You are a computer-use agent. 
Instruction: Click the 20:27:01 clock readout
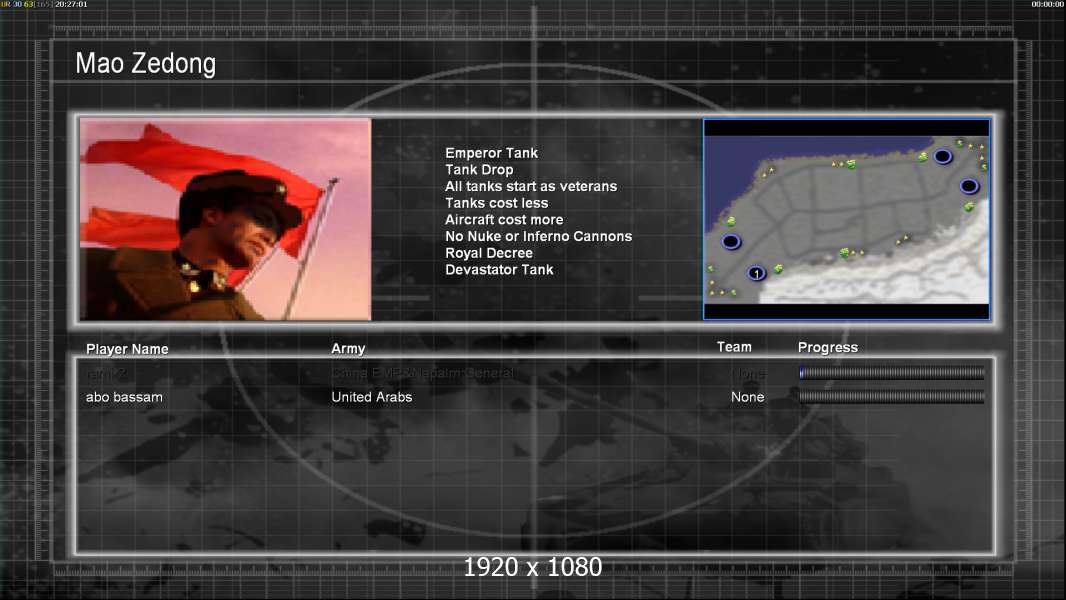(71, 4)
